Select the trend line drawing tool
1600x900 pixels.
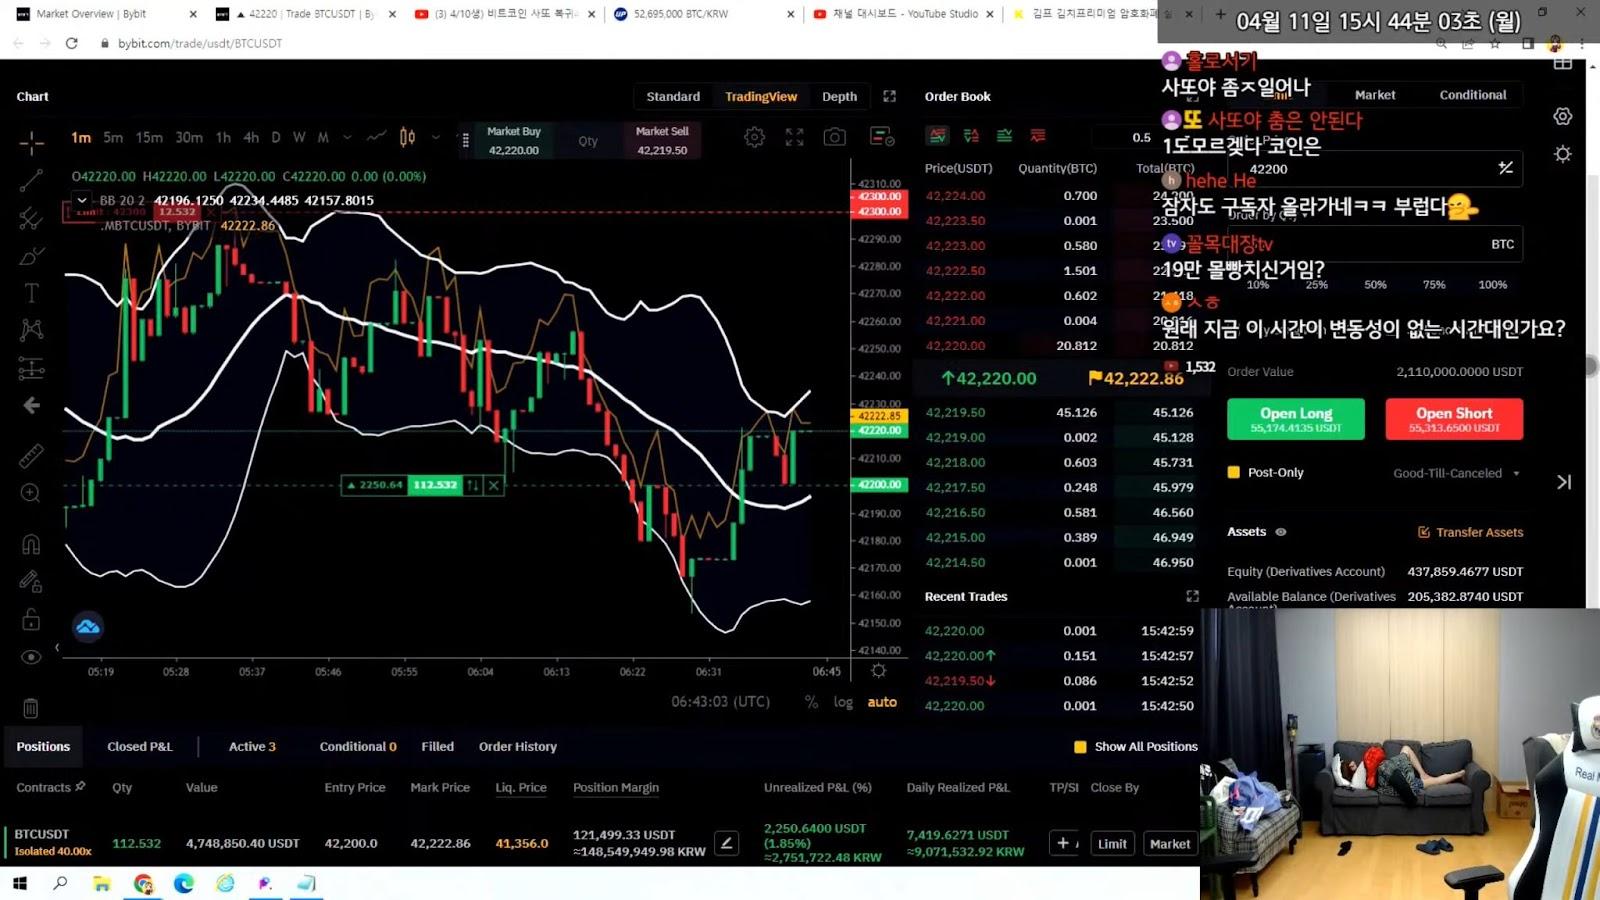[x=31, y=180]
